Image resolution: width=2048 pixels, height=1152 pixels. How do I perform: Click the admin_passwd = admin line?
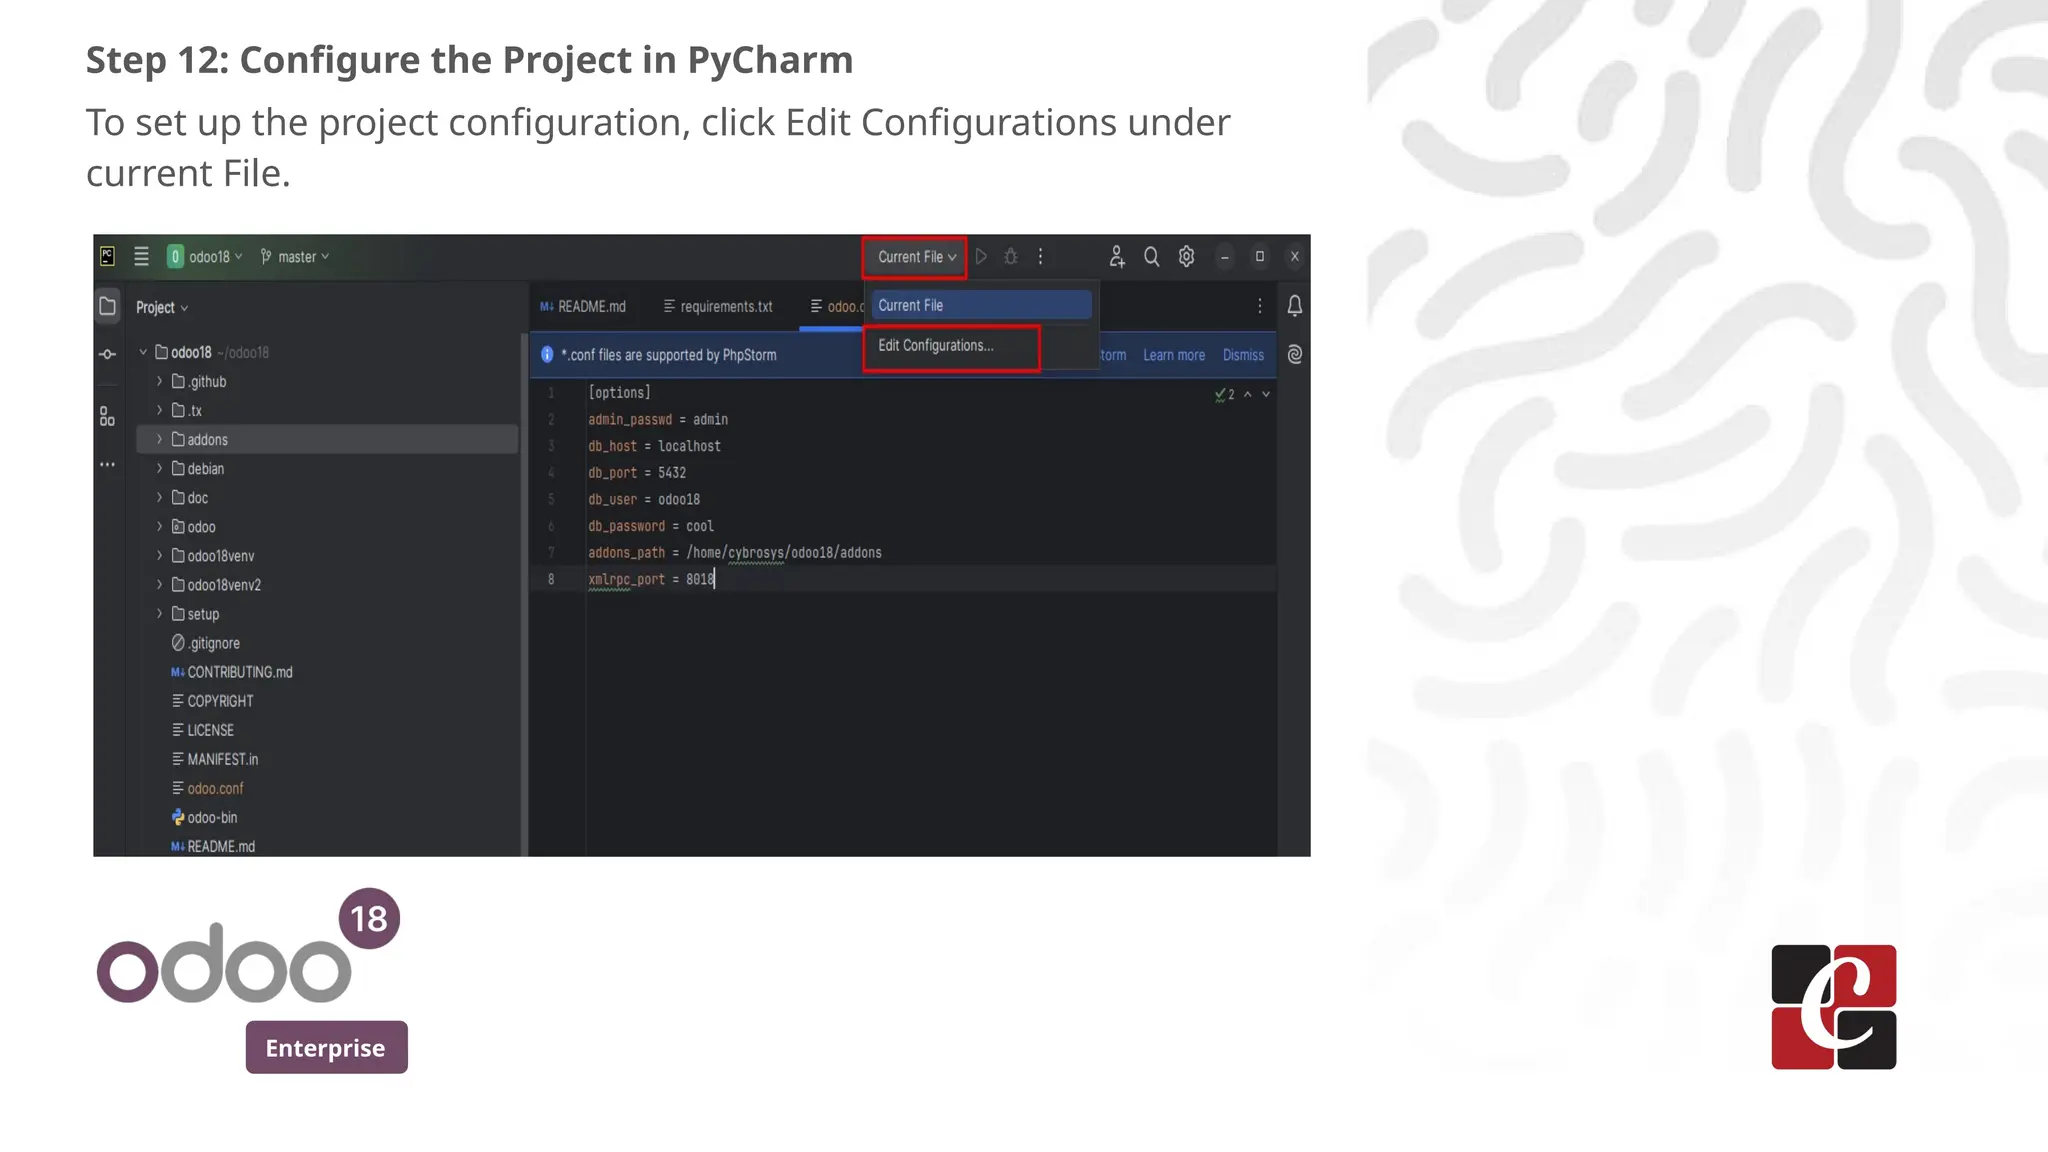pyautogui.click(x=658, y=419)
